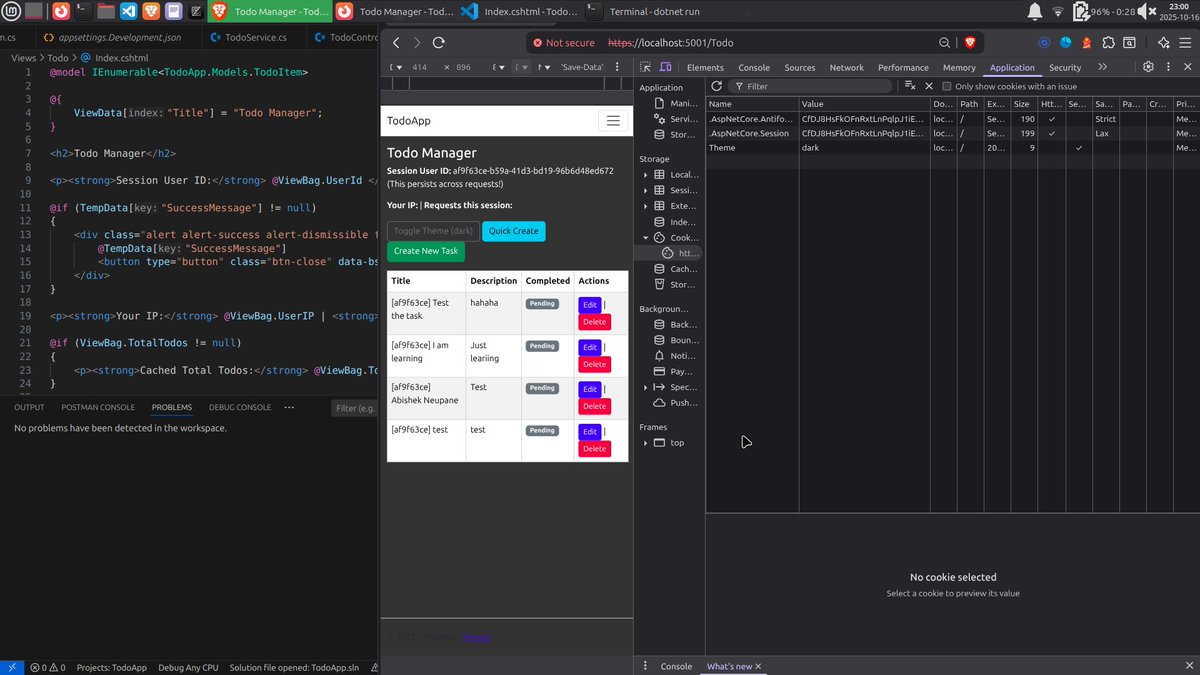
Task: Open Service workers in Application sidebar
Action: pyautogui.click(x=677, y=119)
